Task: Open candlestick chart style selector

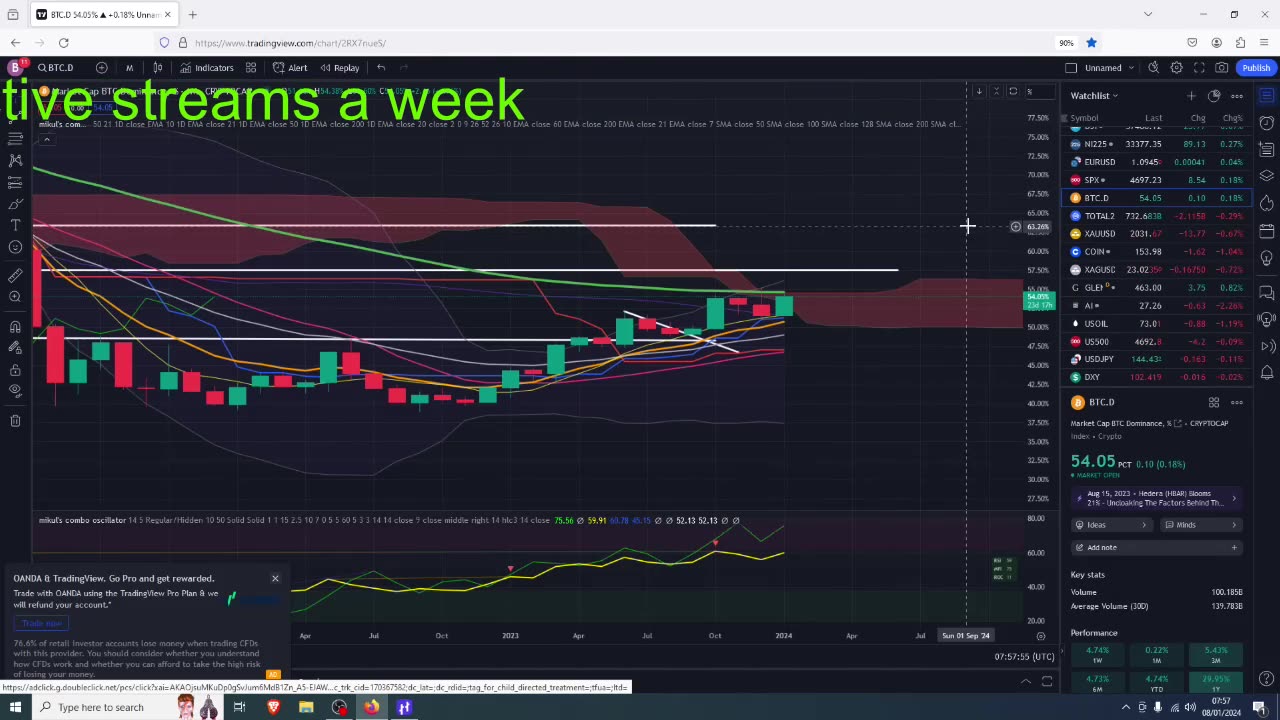Action: click(158, 67)
